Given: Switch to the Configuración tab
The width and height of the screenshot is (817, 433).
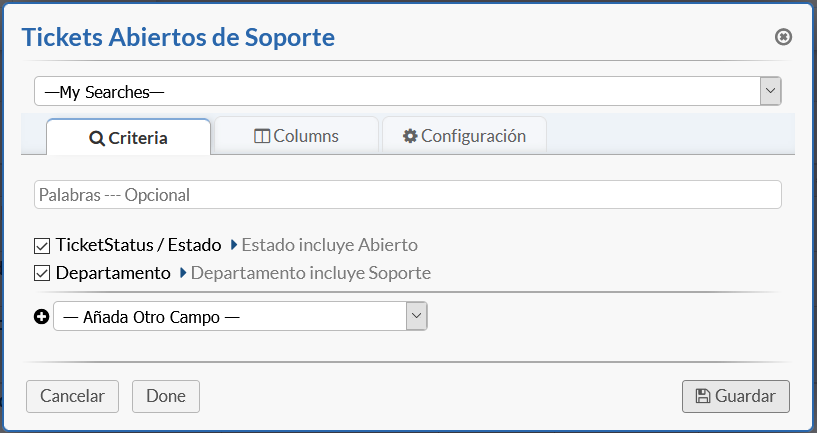Looking at the screenshot, I should (x=464, y=136).
